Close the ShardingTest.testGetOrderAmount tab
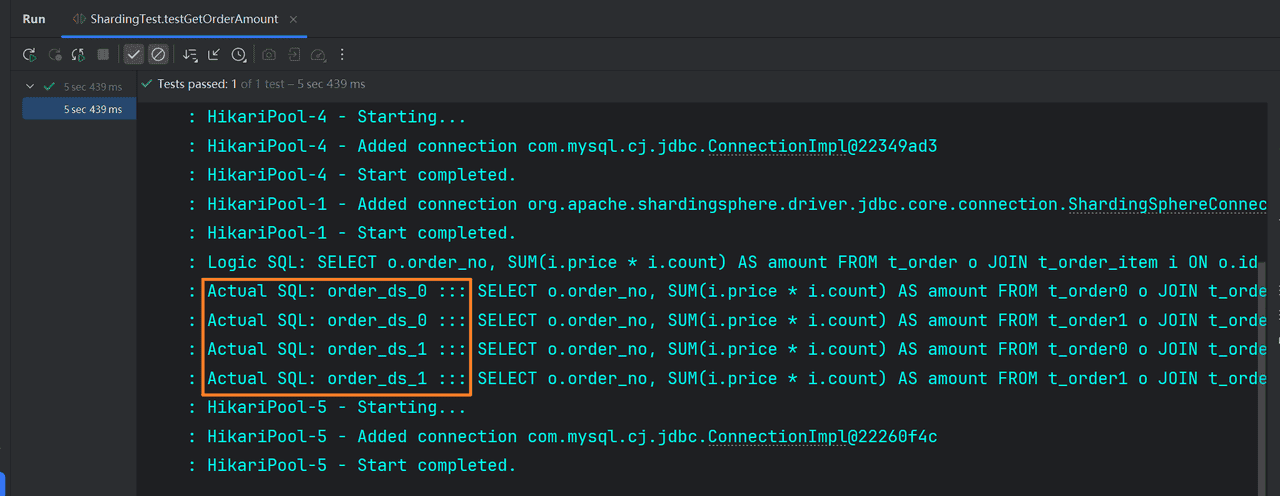1280x496 pixels. click(x=292, y=19)
